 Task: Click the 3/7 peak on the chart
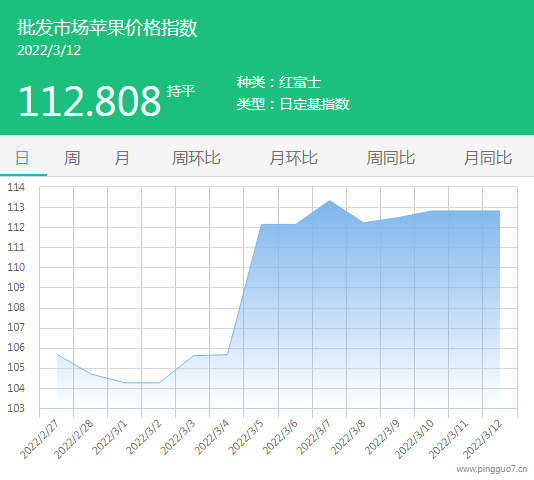pyautogui.click(x=329, y=201)
